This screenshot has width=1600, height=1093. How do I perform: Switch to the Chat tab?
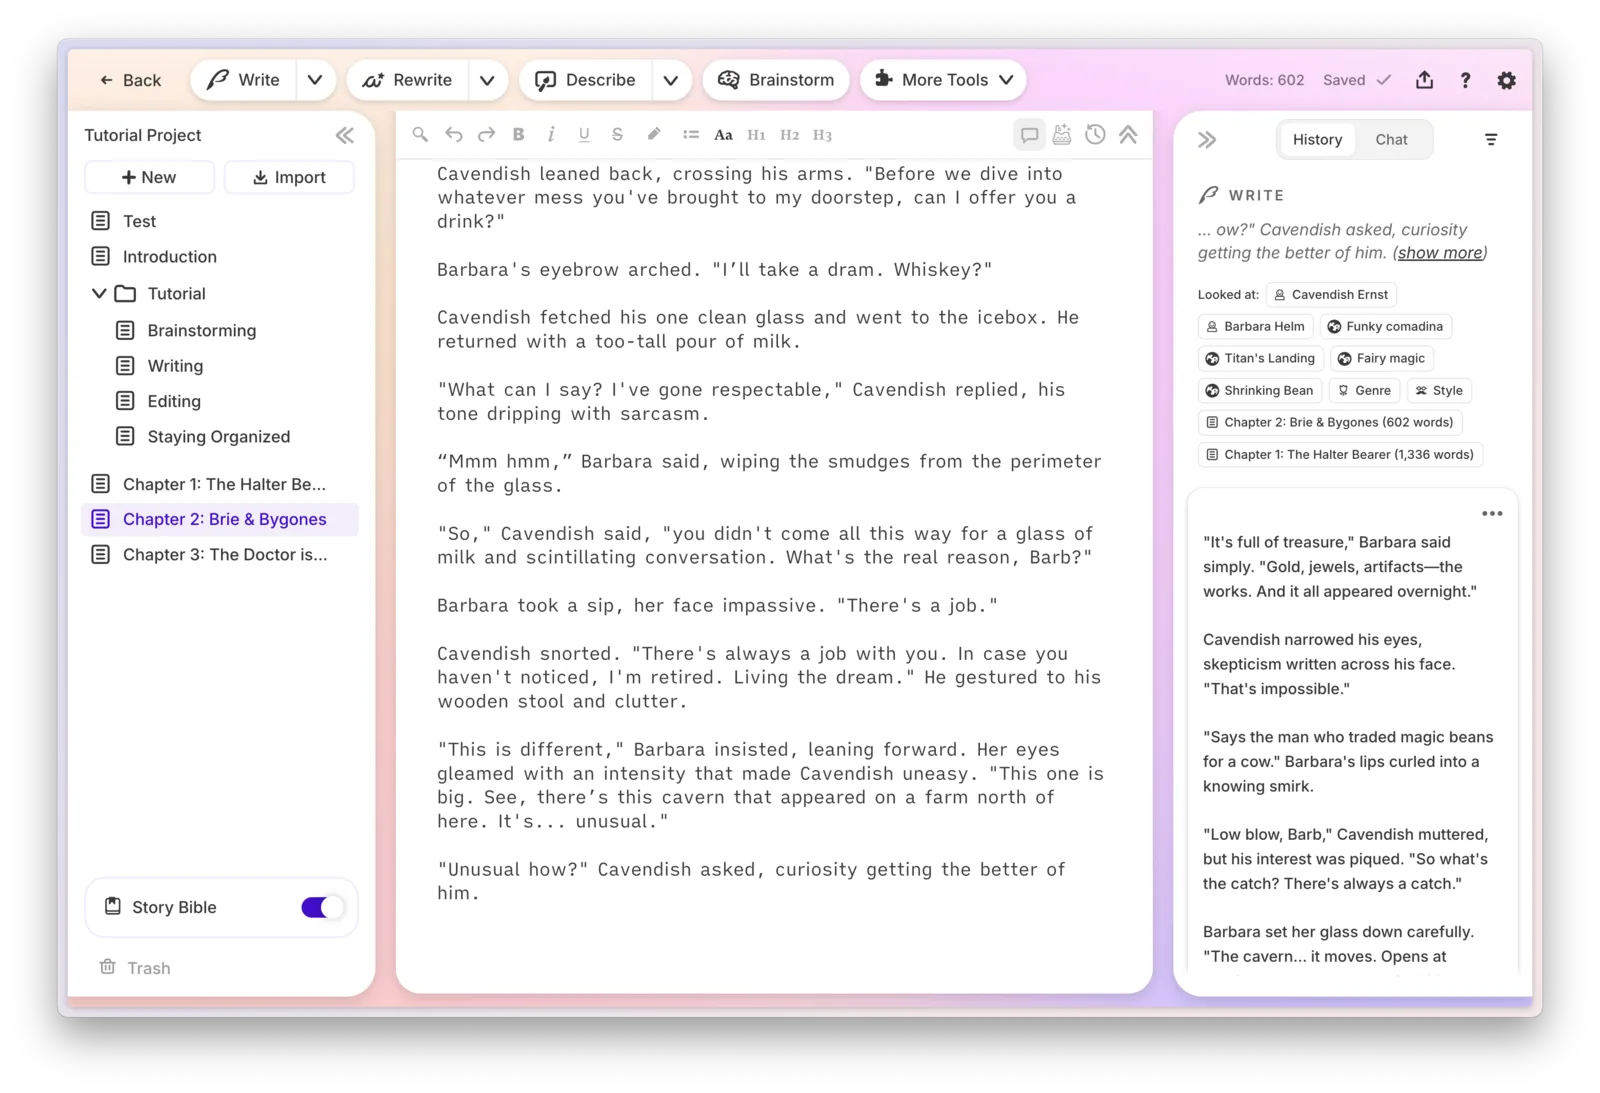(1391, 140)
